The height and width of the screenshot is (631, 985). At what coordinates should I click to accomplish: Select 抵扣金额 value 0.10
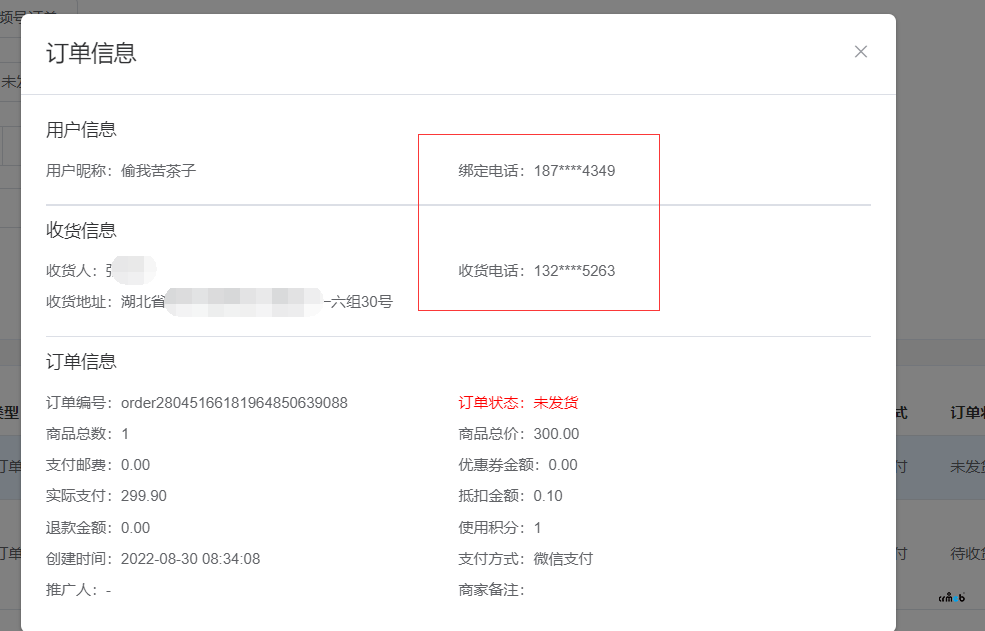point(548,496)
